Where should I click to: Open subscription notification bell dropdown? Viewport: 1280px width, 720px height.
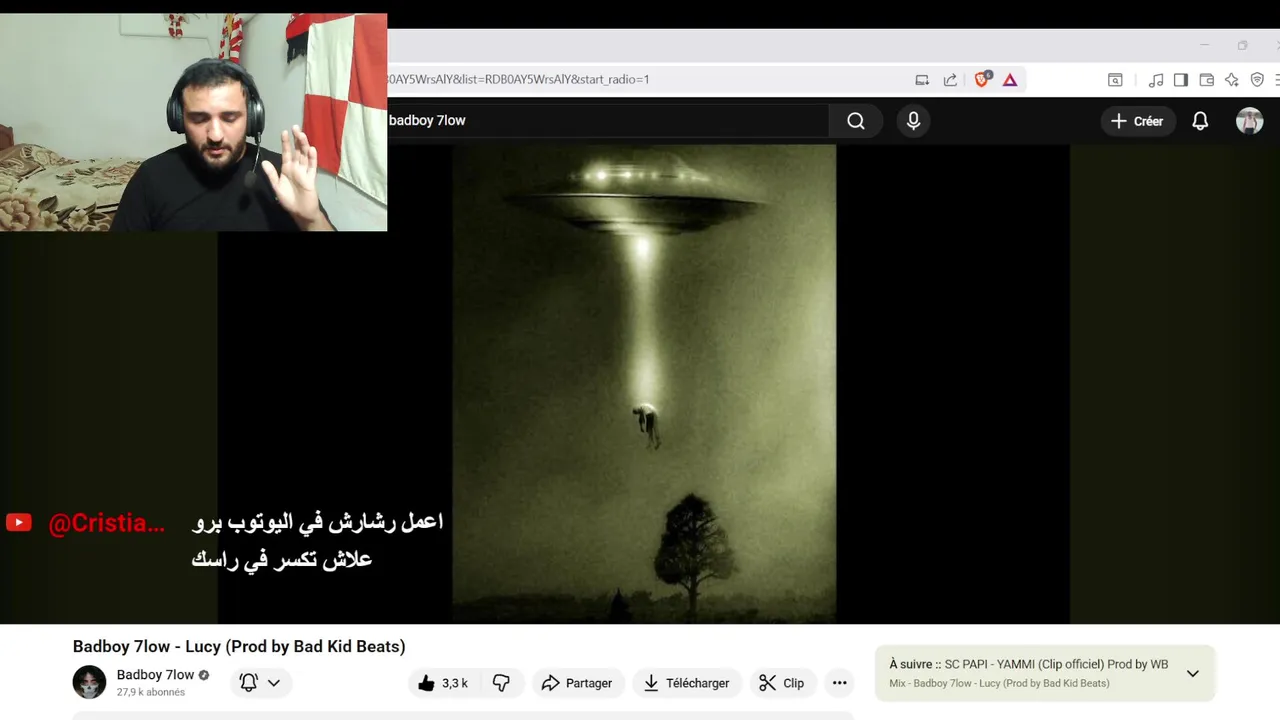tap(260, 683)
